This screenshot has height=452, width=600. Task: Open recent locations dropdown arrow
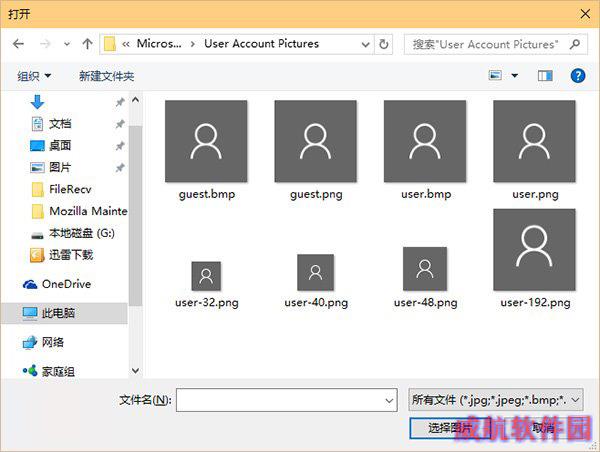point(67,44)
